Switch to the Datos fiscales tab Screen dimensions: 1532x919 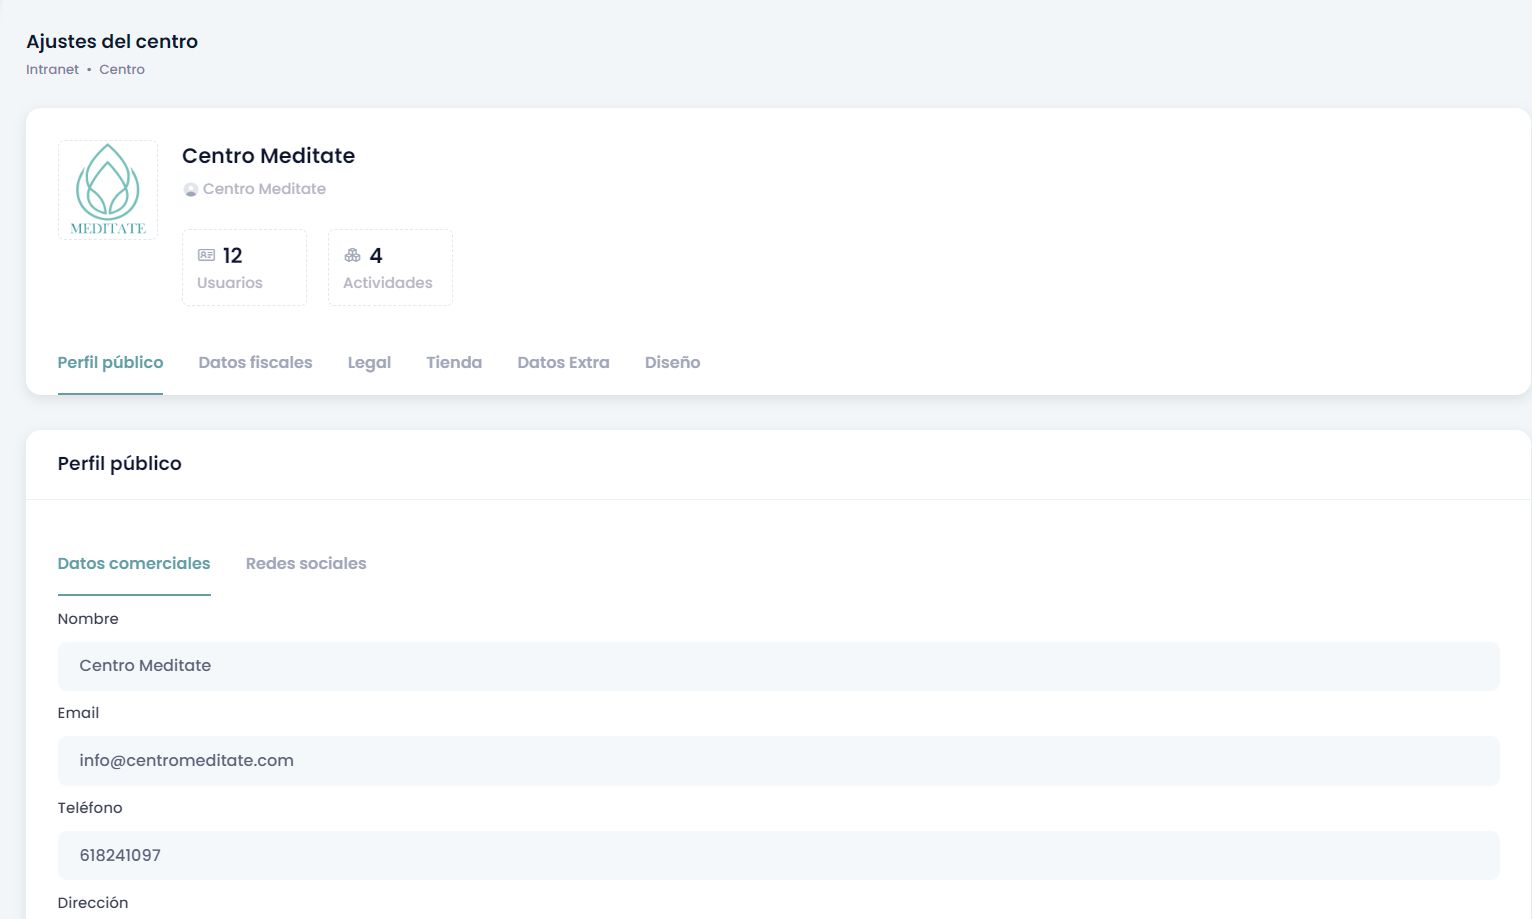[255, 363]
